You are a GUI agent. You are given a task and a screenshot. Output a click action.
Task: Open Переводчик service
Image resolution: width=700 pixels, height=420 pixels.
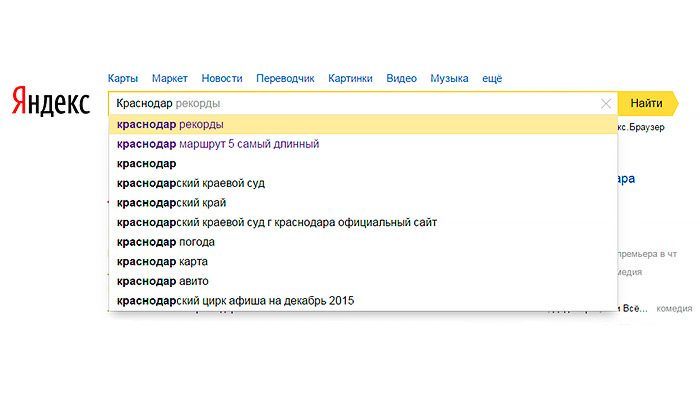285,79
